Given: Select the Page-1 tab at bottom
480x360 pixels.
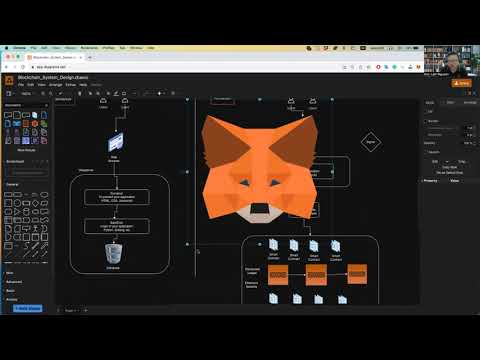Looking at the screenshot, I should (x=71, y=310).
